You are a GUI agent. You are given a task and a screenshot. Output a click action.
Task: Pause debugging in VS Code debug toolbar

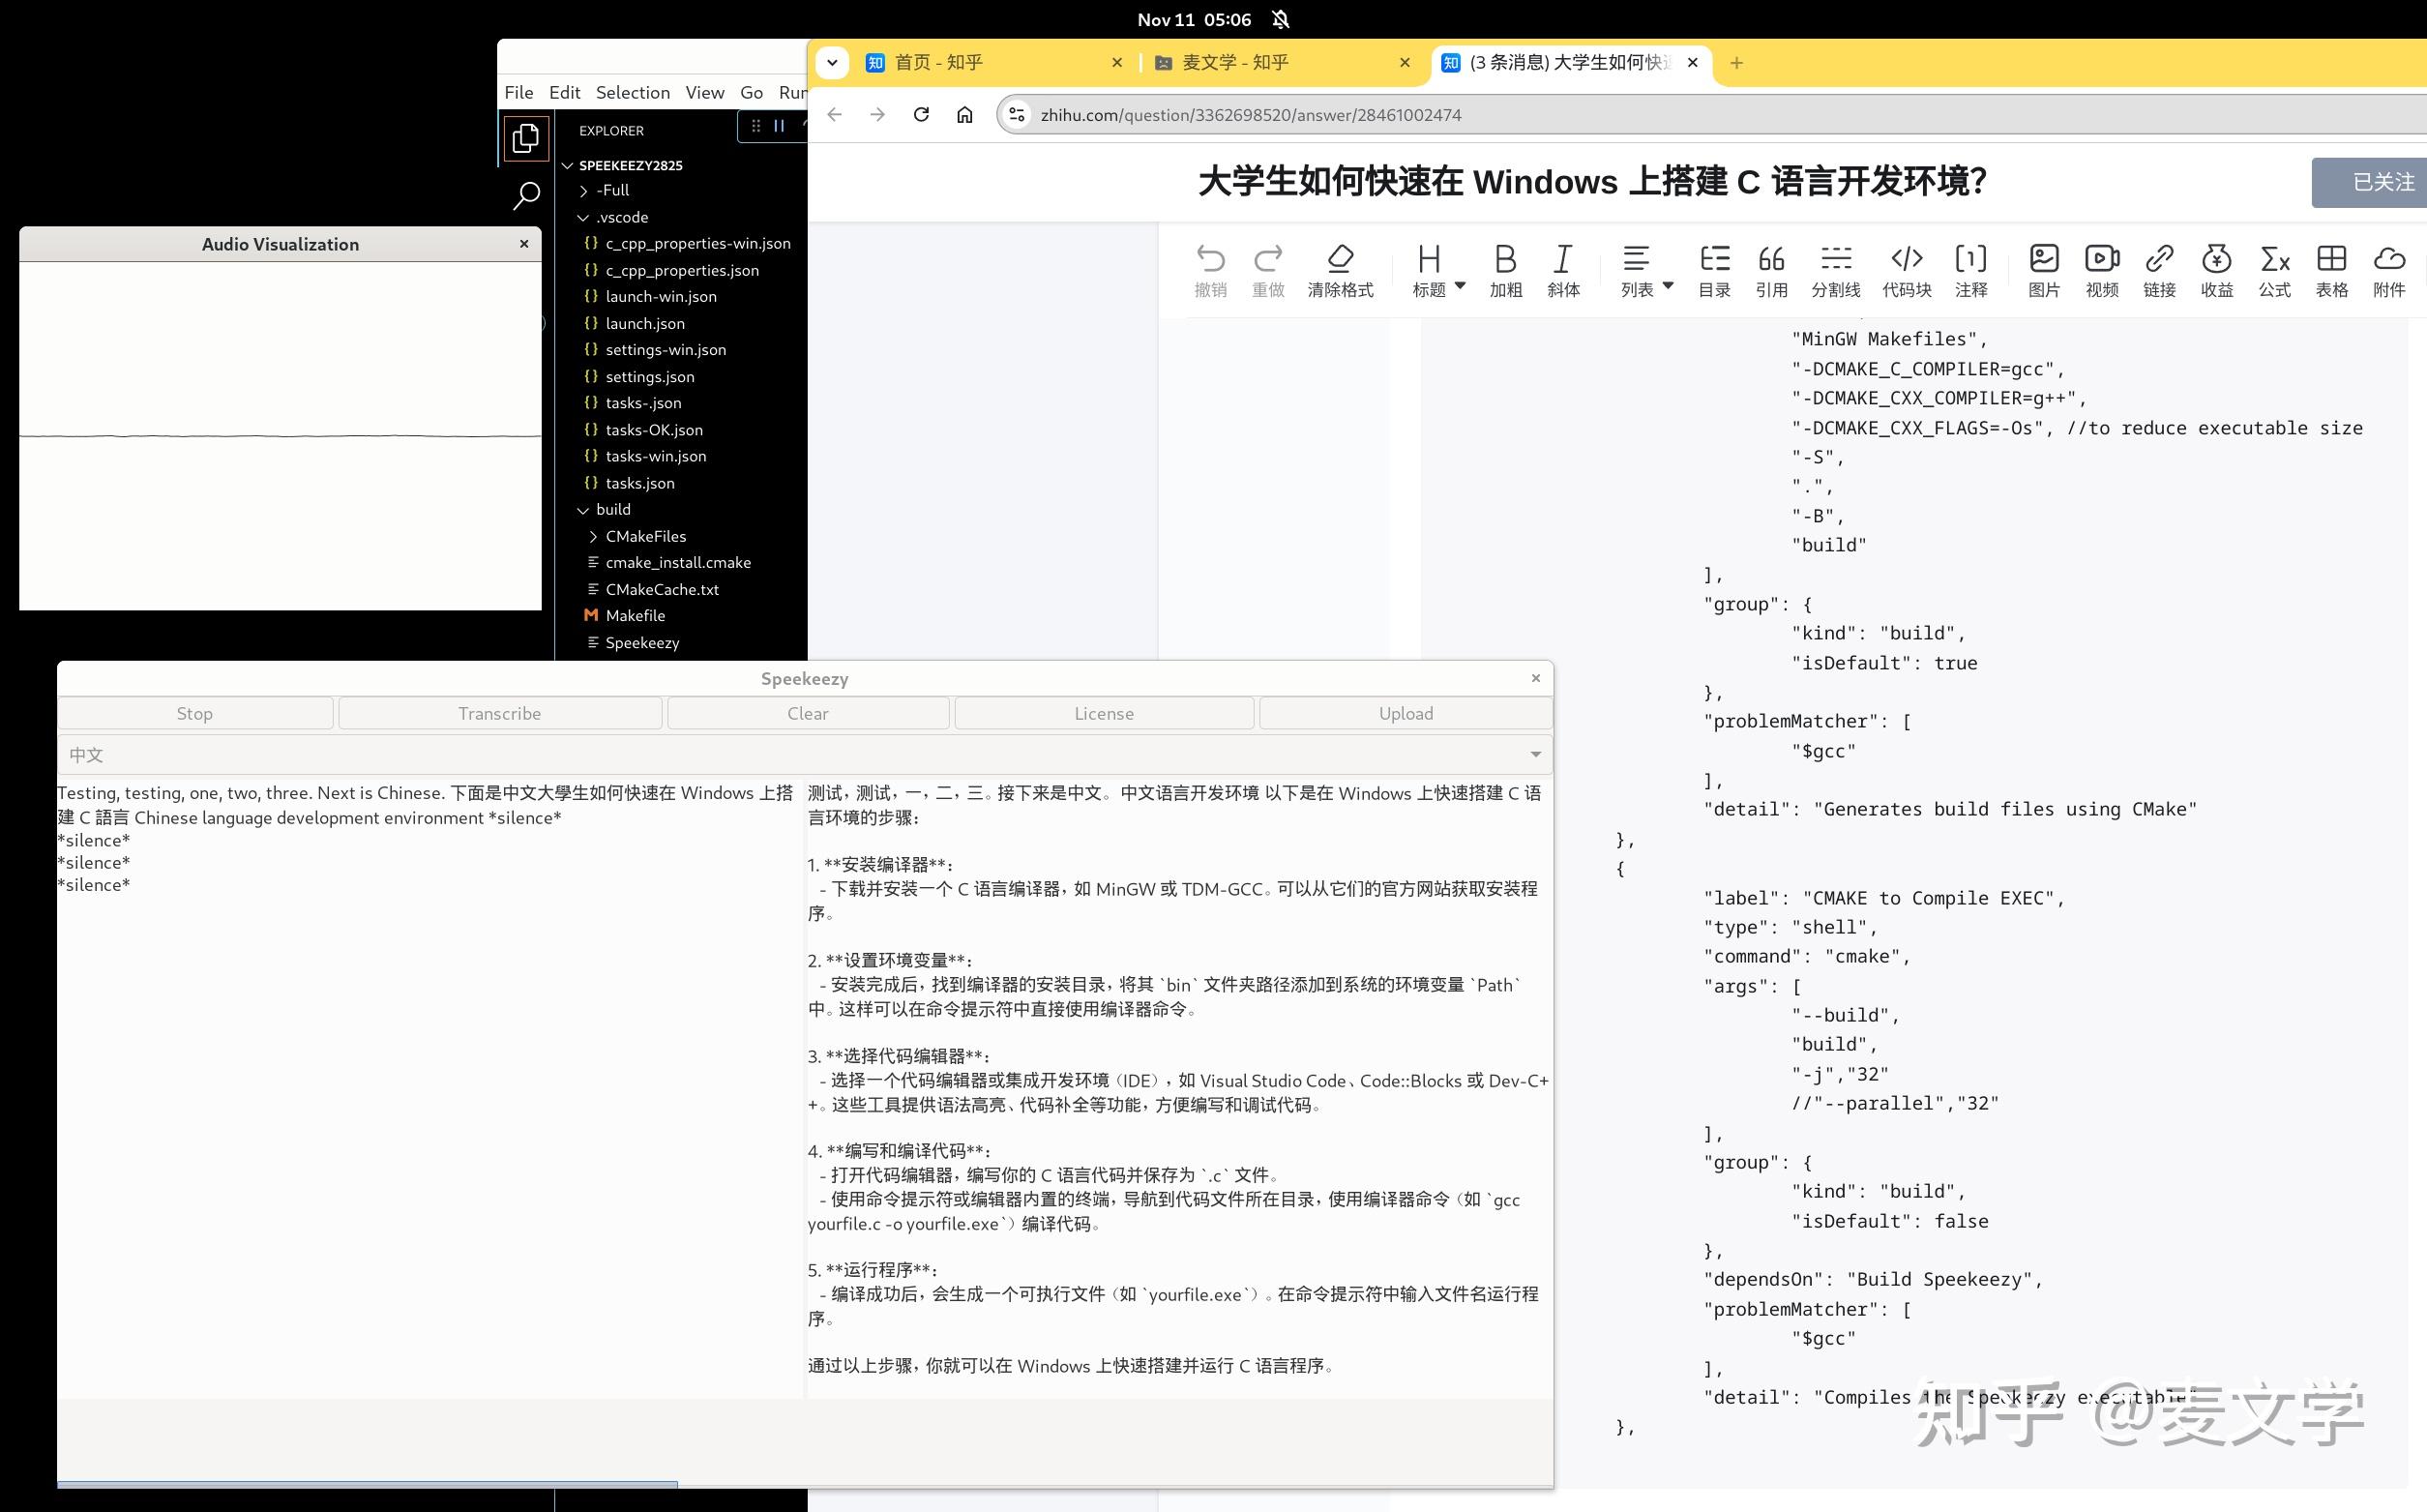click(779, 126)
